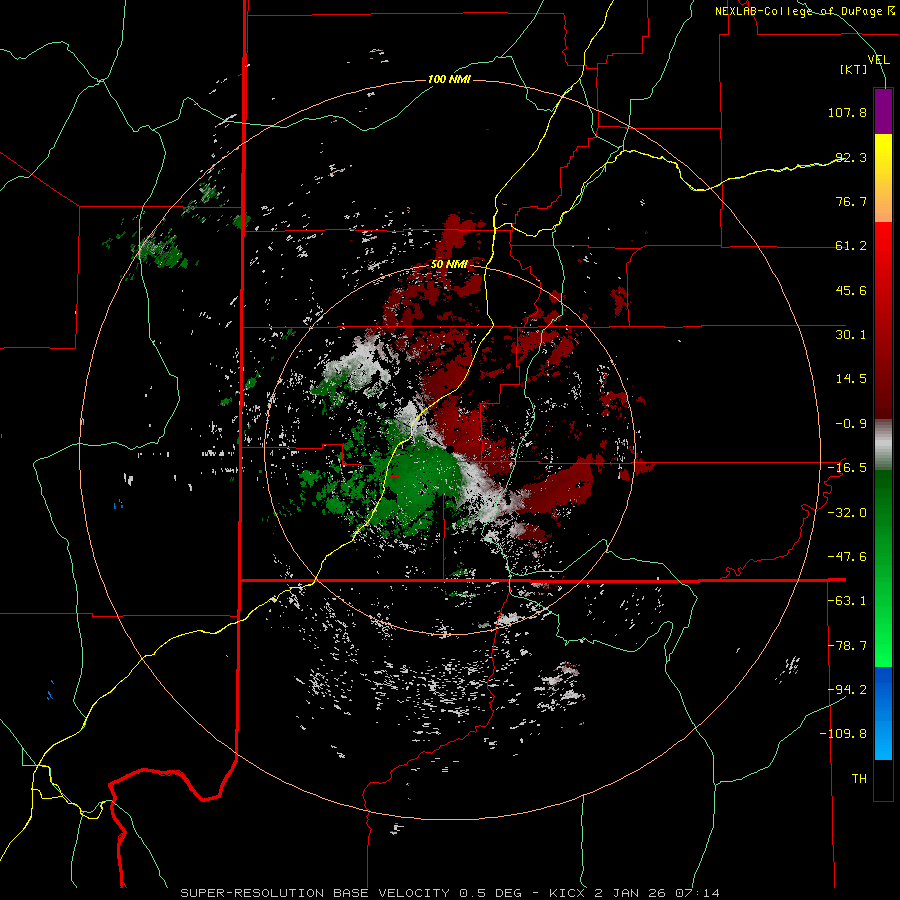This screenshot has width=900, height=900.
Task: Click the 107.8 legend value
Action: tap(847, 112)
